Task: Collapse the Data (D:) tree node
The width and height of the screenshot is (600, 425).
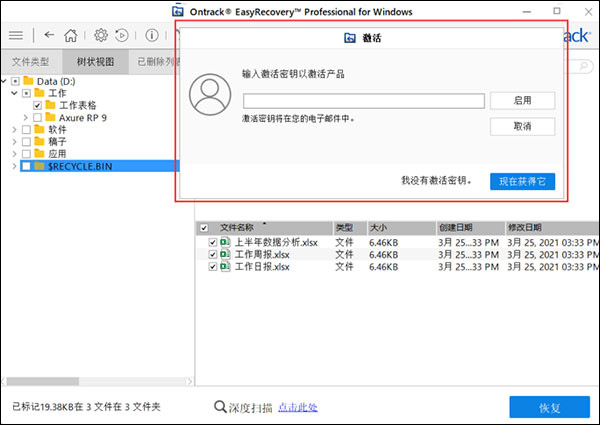Action: point(4,81)
